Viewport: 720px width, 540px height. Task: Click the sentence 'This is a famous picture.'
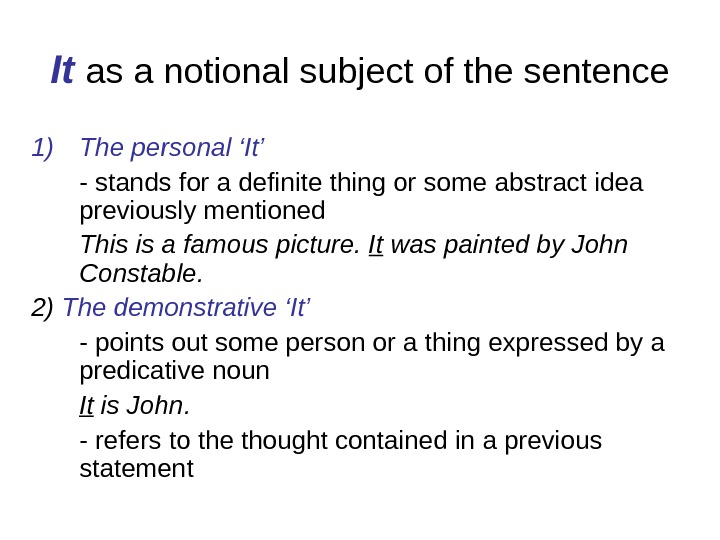[220, 245]
